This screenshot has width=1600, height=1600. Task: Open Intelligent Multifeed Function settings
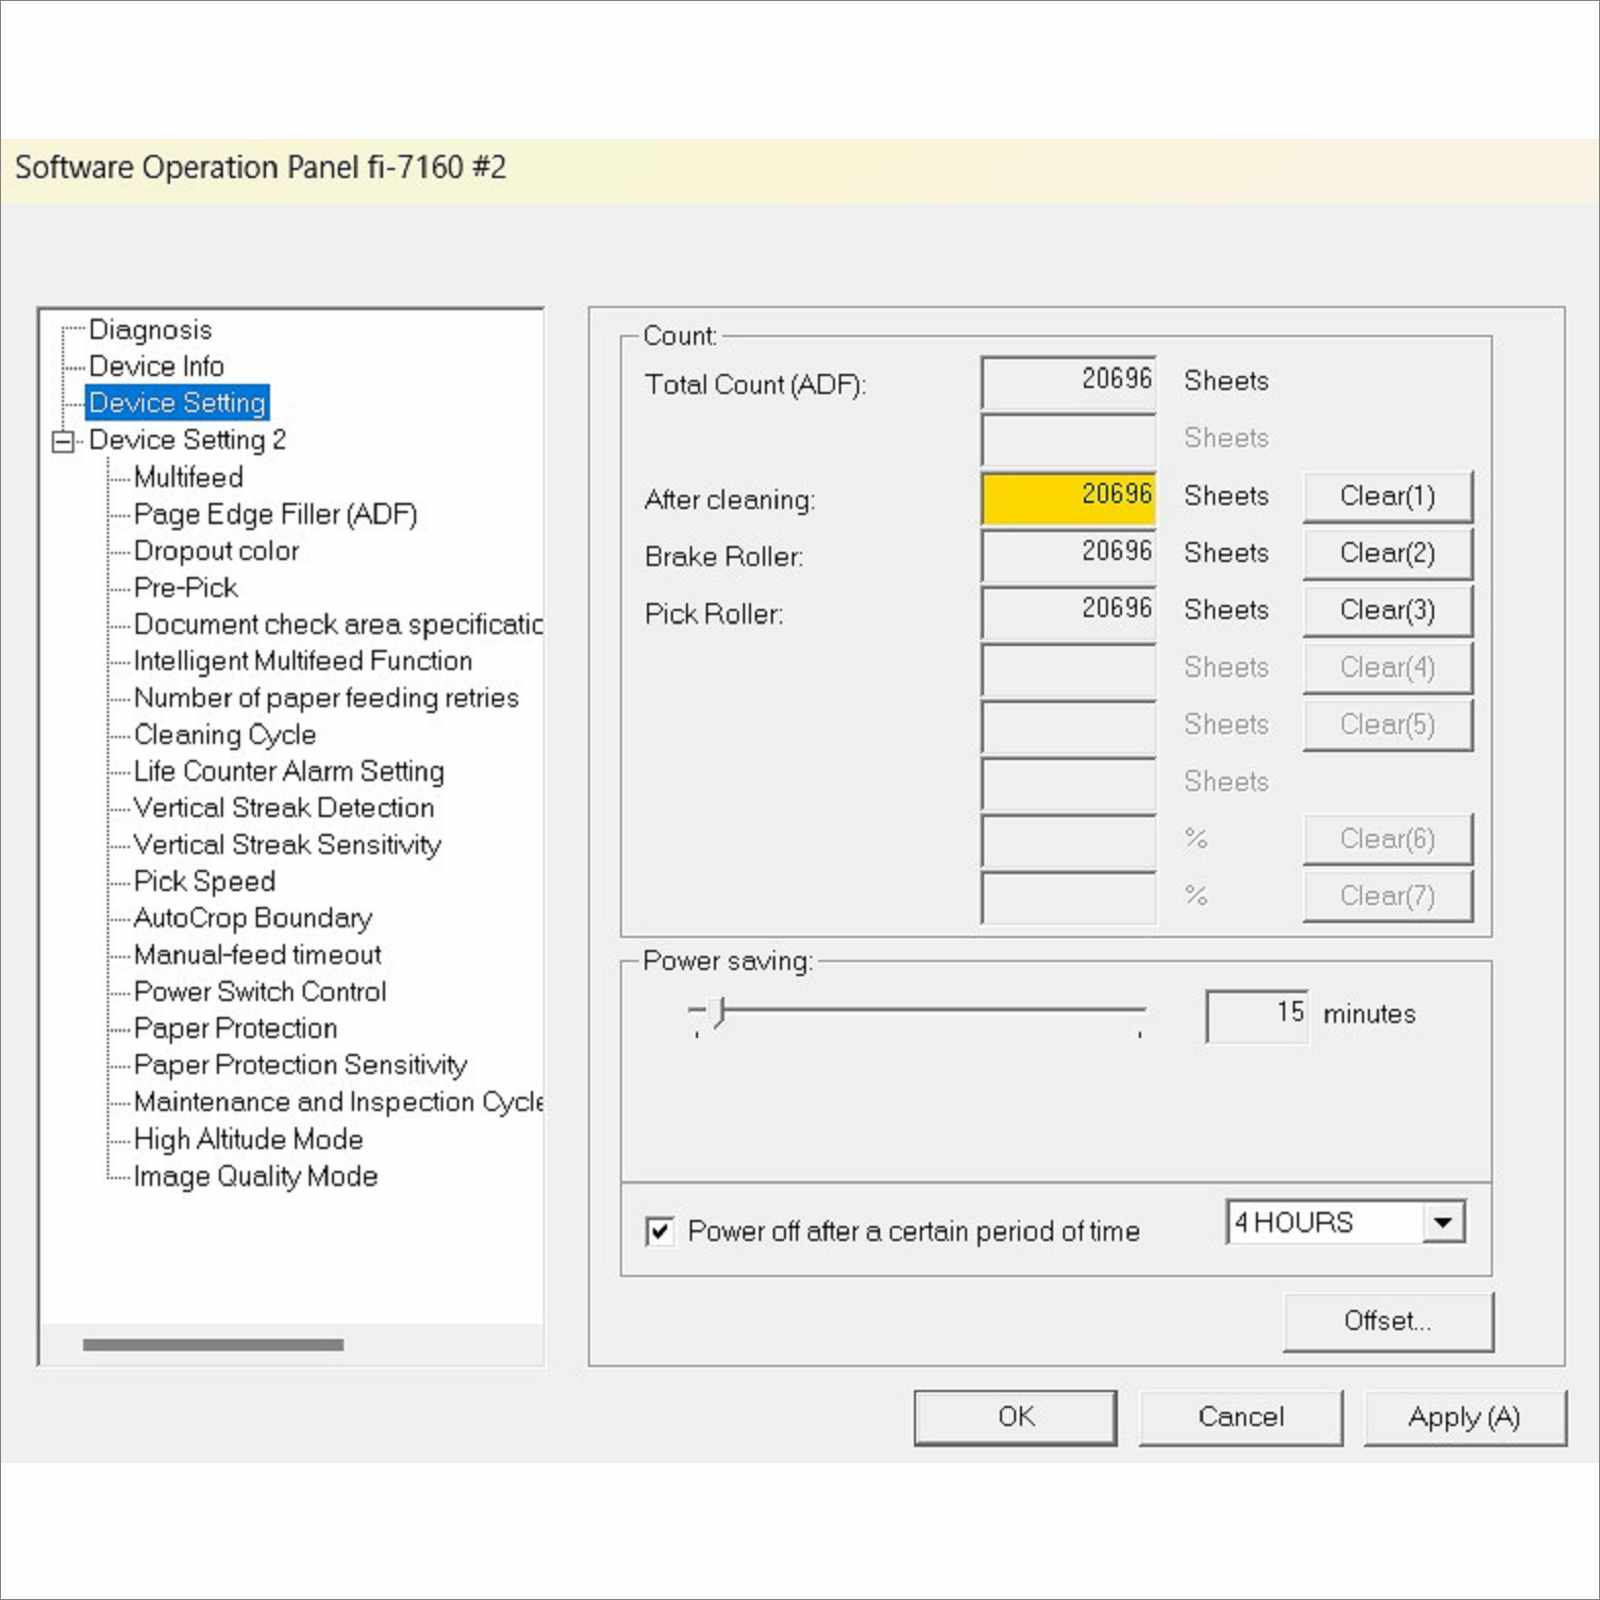(302, 661)
